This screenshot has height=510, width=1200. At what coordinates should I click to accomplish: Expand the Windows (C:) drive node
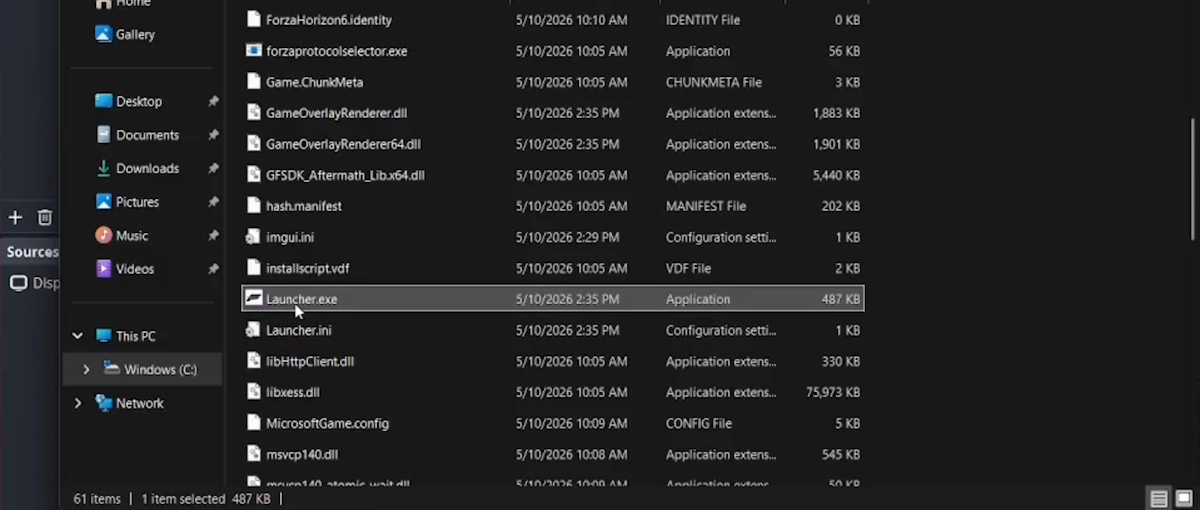tap(86, 369)
